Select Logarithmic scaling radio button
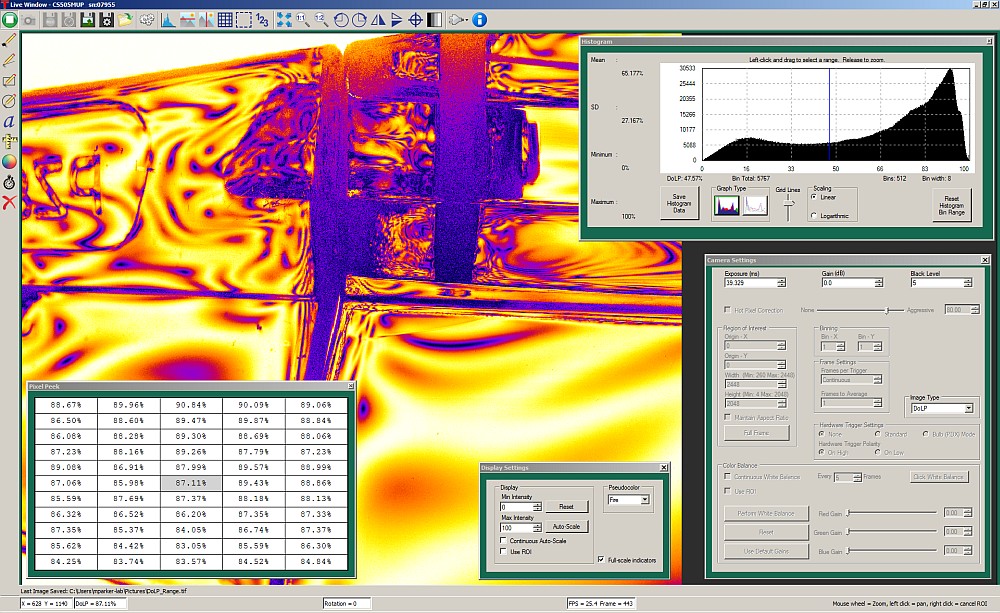1000x613 pixels. (813, 216)
